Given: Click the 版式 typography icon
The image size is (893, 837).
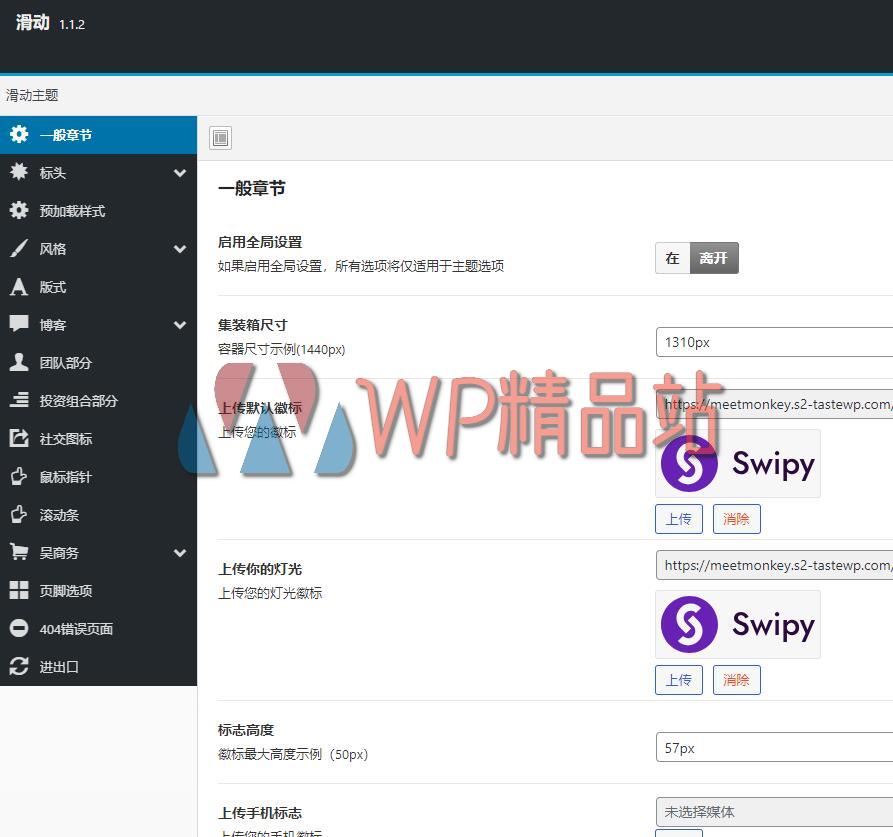Looking at the screenshot, I should click(x=21, y=287).
